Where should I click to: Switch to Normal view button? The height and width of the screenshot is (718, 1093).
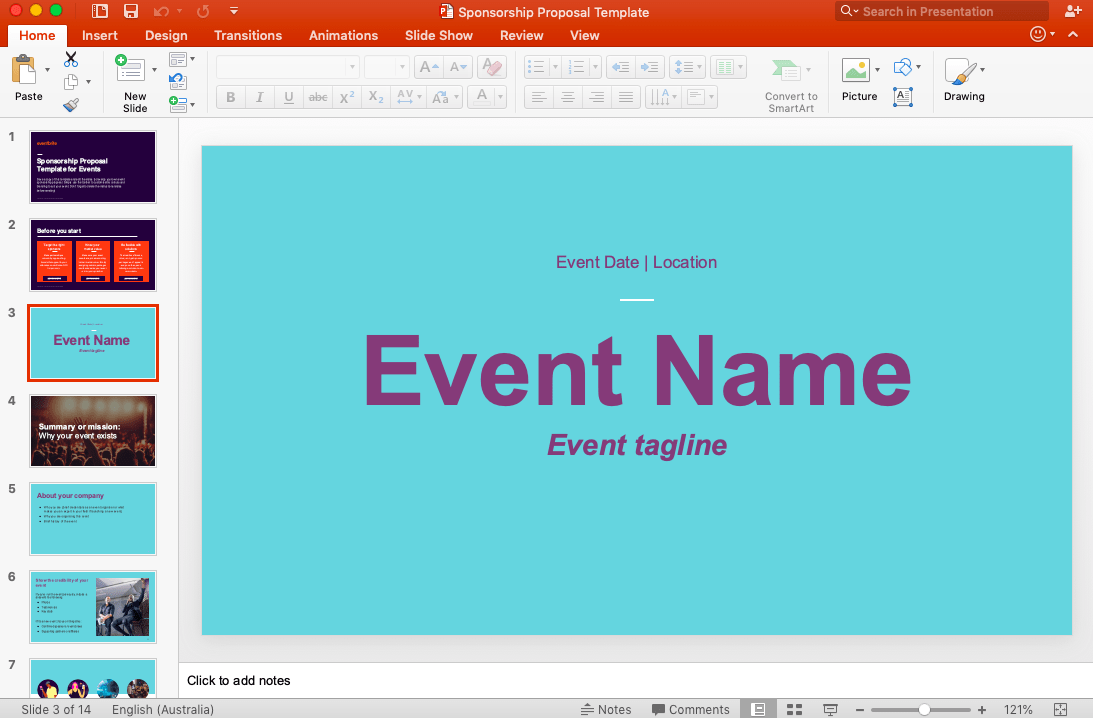(759, 709)
